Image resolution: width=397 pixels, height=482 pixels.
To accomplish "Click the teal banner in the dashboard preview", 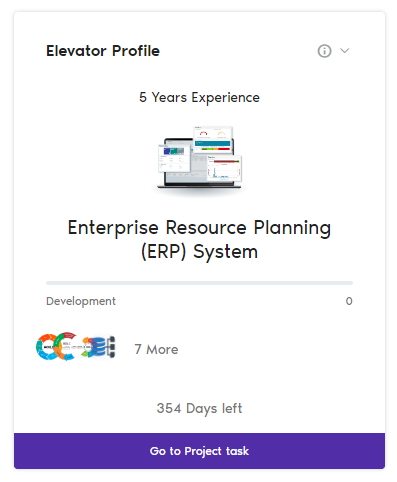I will point(212,143).
